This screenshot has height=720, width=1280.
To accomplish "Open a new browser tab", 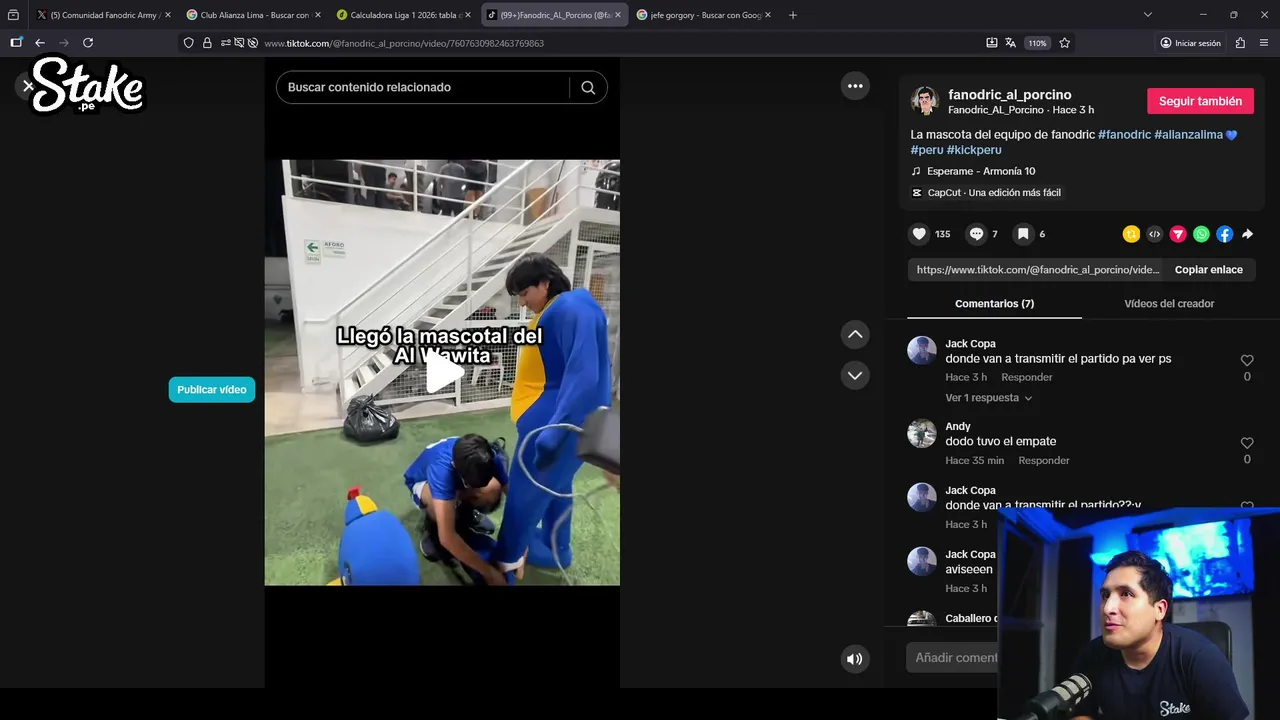I will (793, 15).
